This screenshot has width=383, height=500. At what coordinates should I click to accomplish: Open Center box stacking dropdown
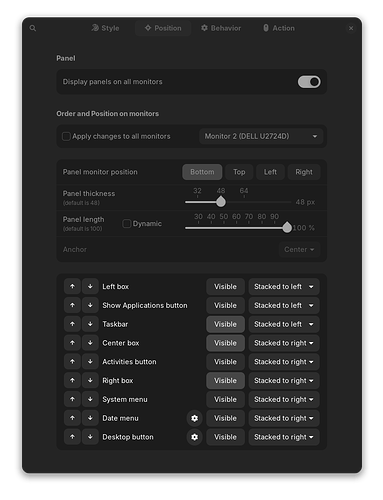[x=284, y=343]
